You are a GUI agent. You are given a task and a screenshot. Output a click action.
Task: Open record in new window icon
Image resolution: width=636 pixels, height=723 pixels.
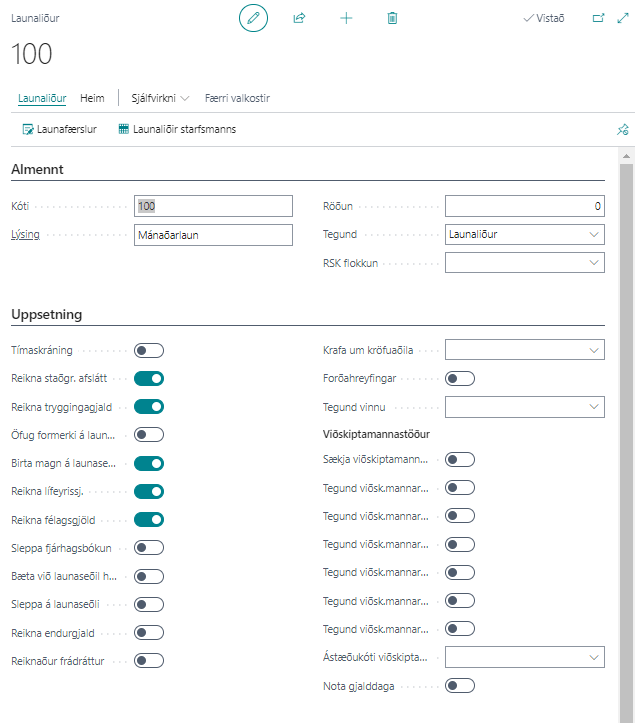[x=599, y=18]
